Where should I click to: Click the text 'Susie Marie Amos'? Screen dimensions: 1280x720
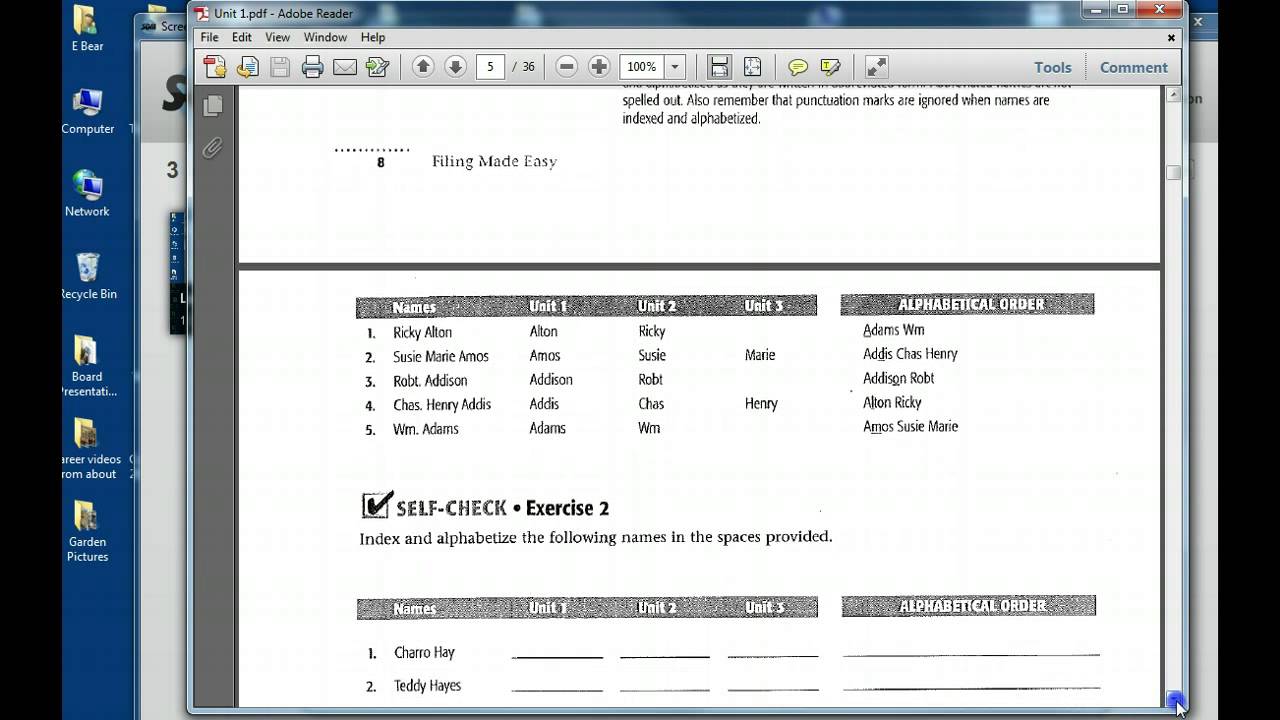[441, 356]
